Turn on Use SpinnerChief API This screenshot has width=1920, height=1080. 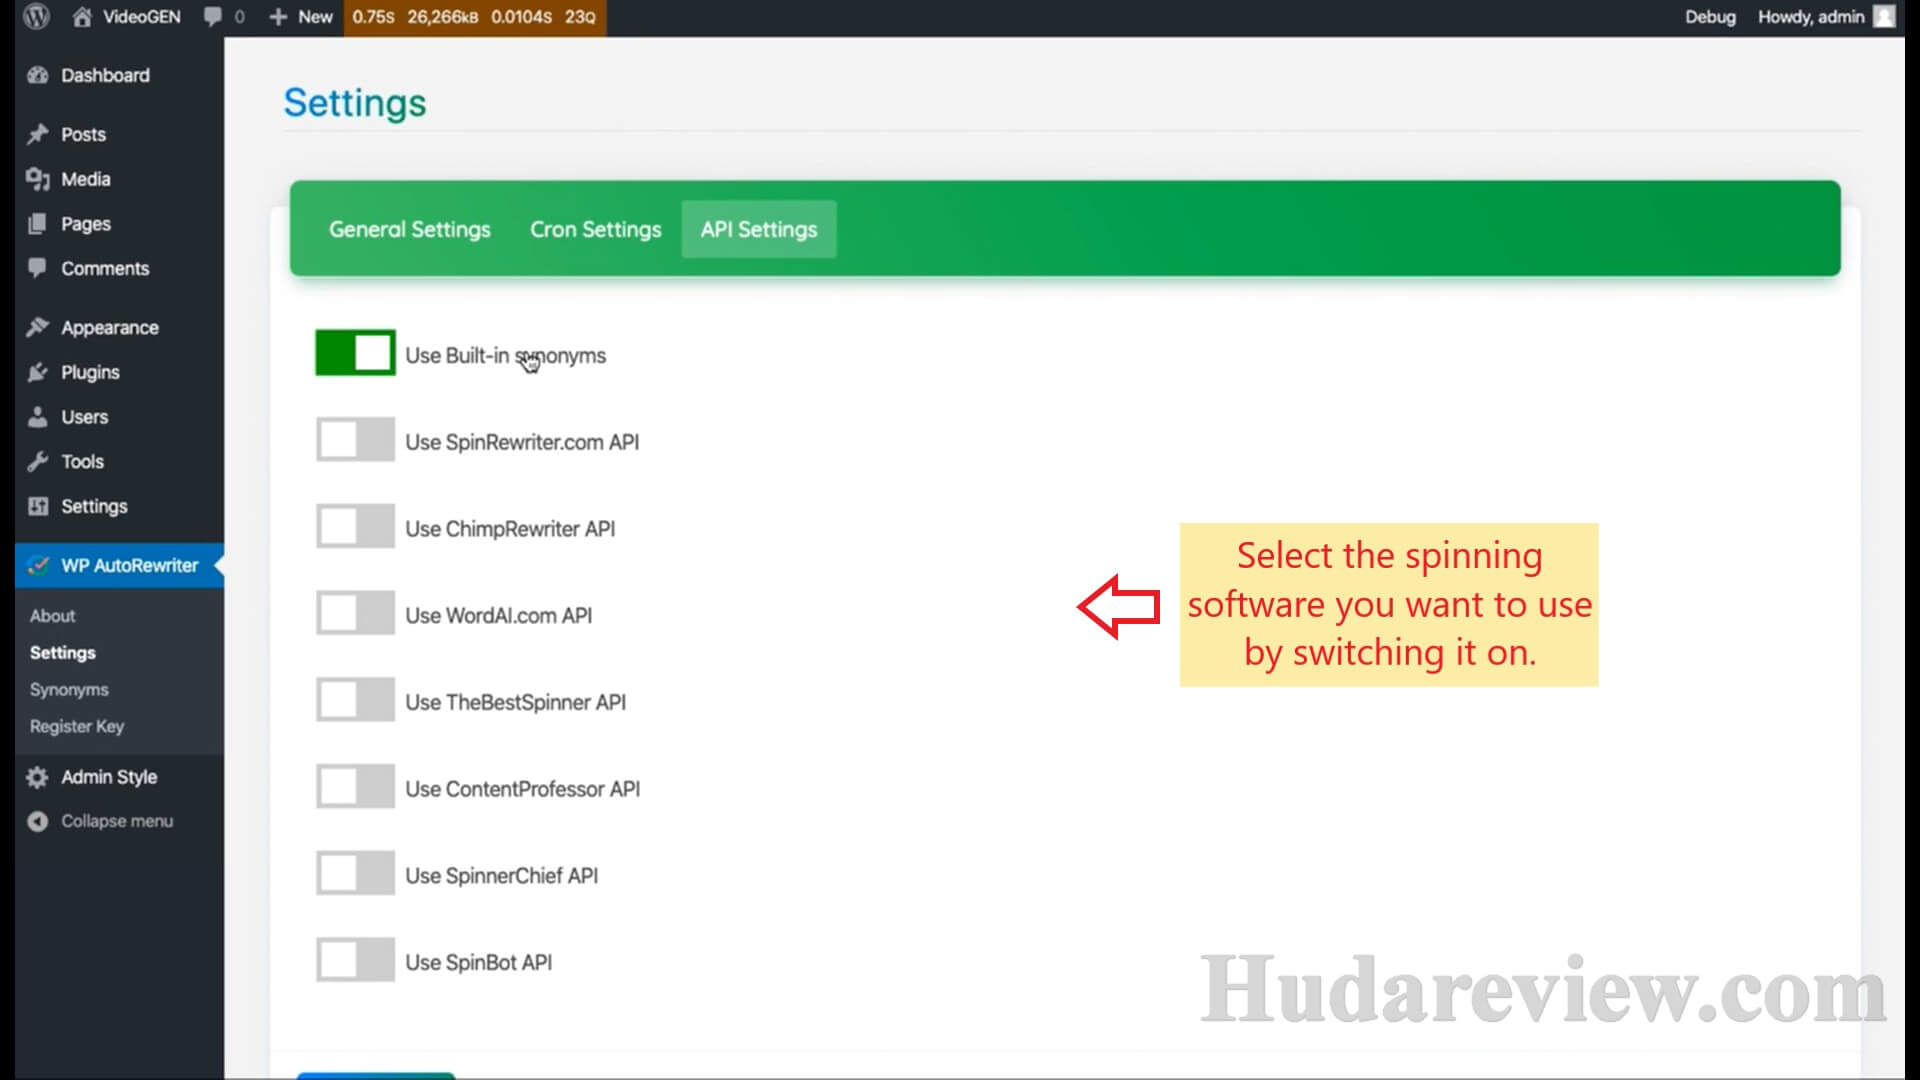pyautogui.click(x=355, y=873)
